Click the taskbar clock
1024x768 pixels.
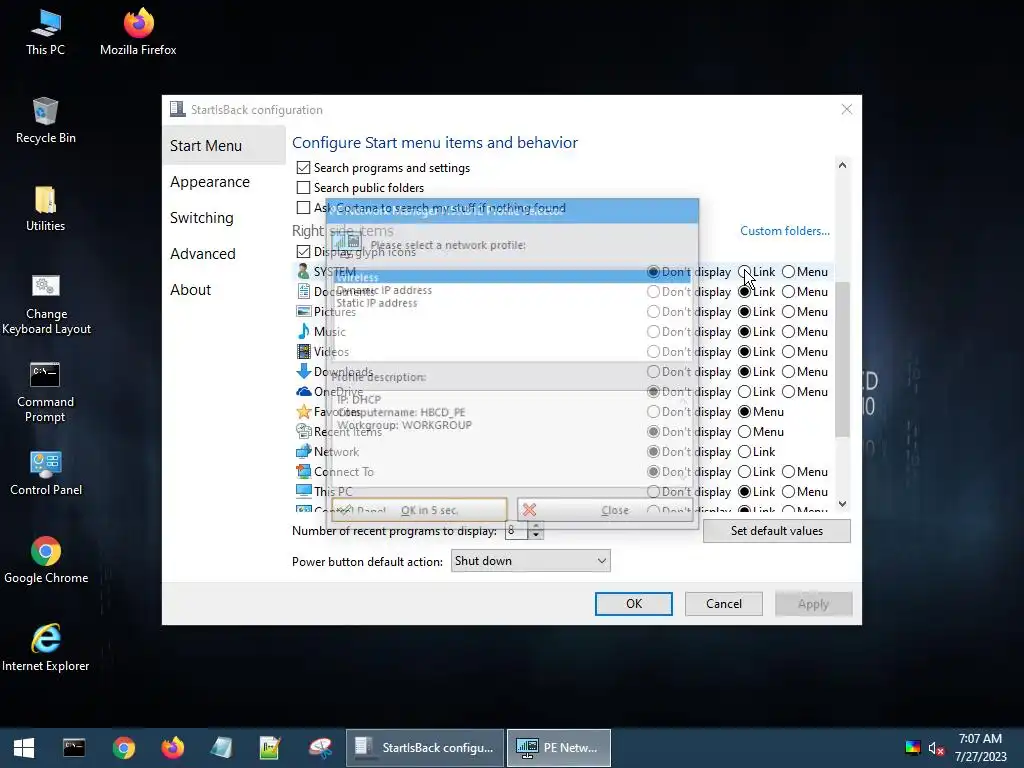980,748
